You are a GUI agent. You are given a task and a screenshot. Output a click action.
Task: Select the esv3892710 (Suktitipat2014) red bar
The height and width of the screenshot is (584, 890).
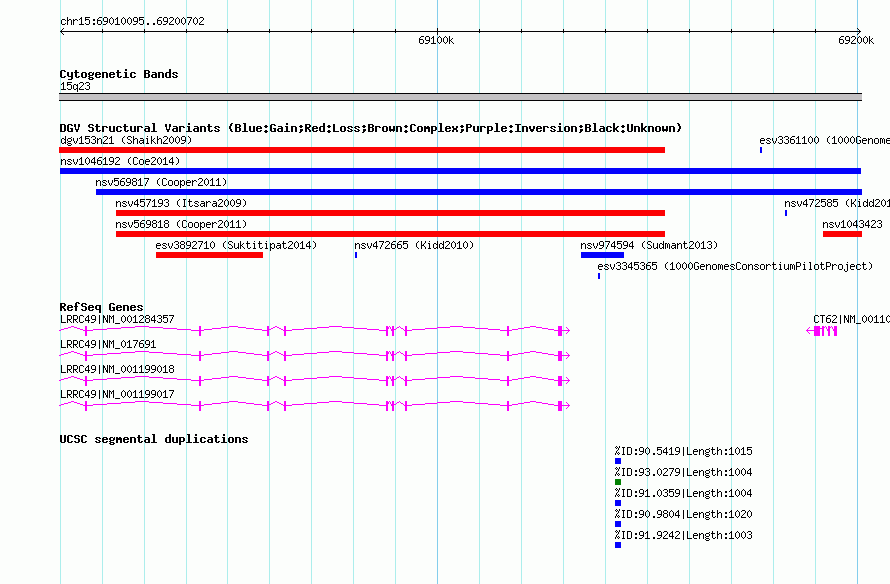coord(209,255)
